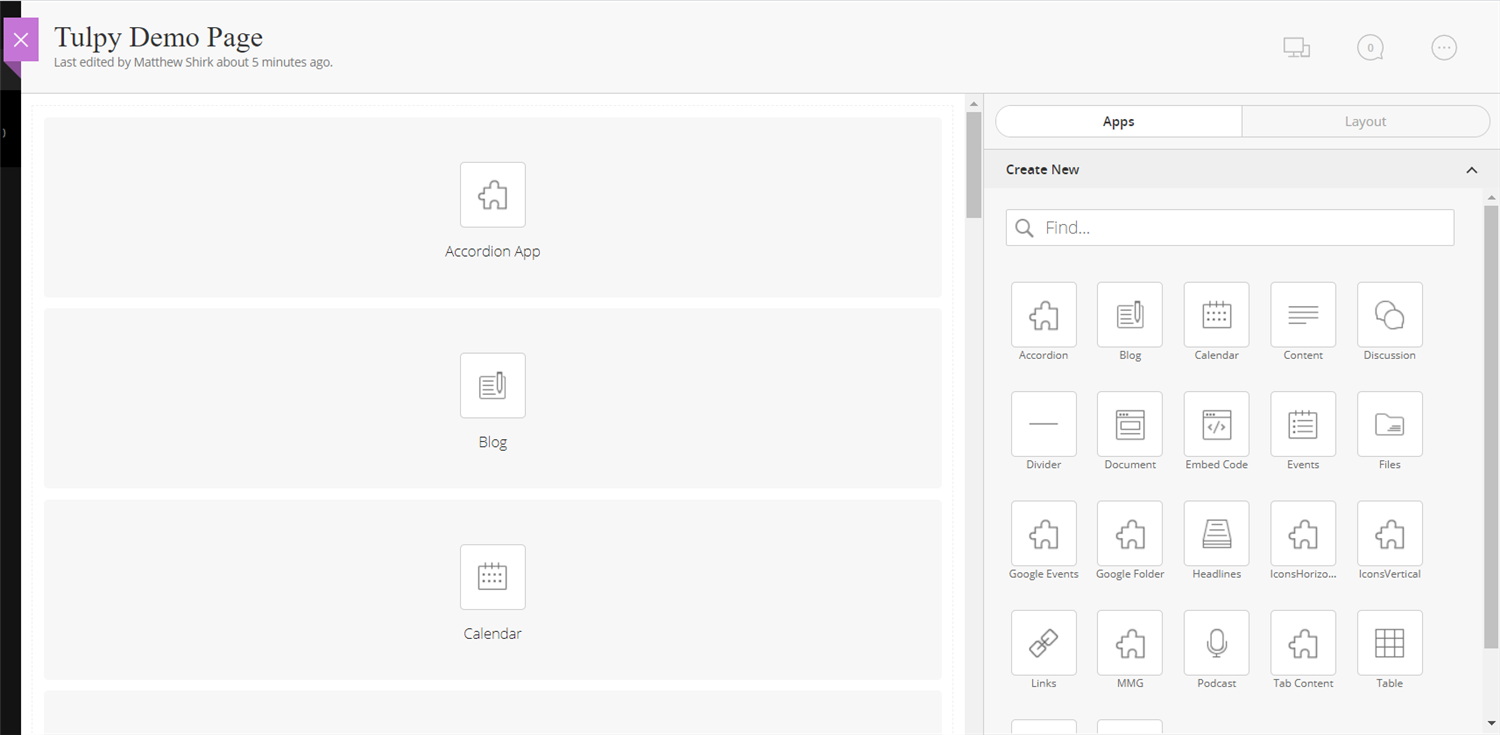Screen dimensions: 1500x735
Task: Add a Calendar app from Create New
Action: coord(1216,315)
